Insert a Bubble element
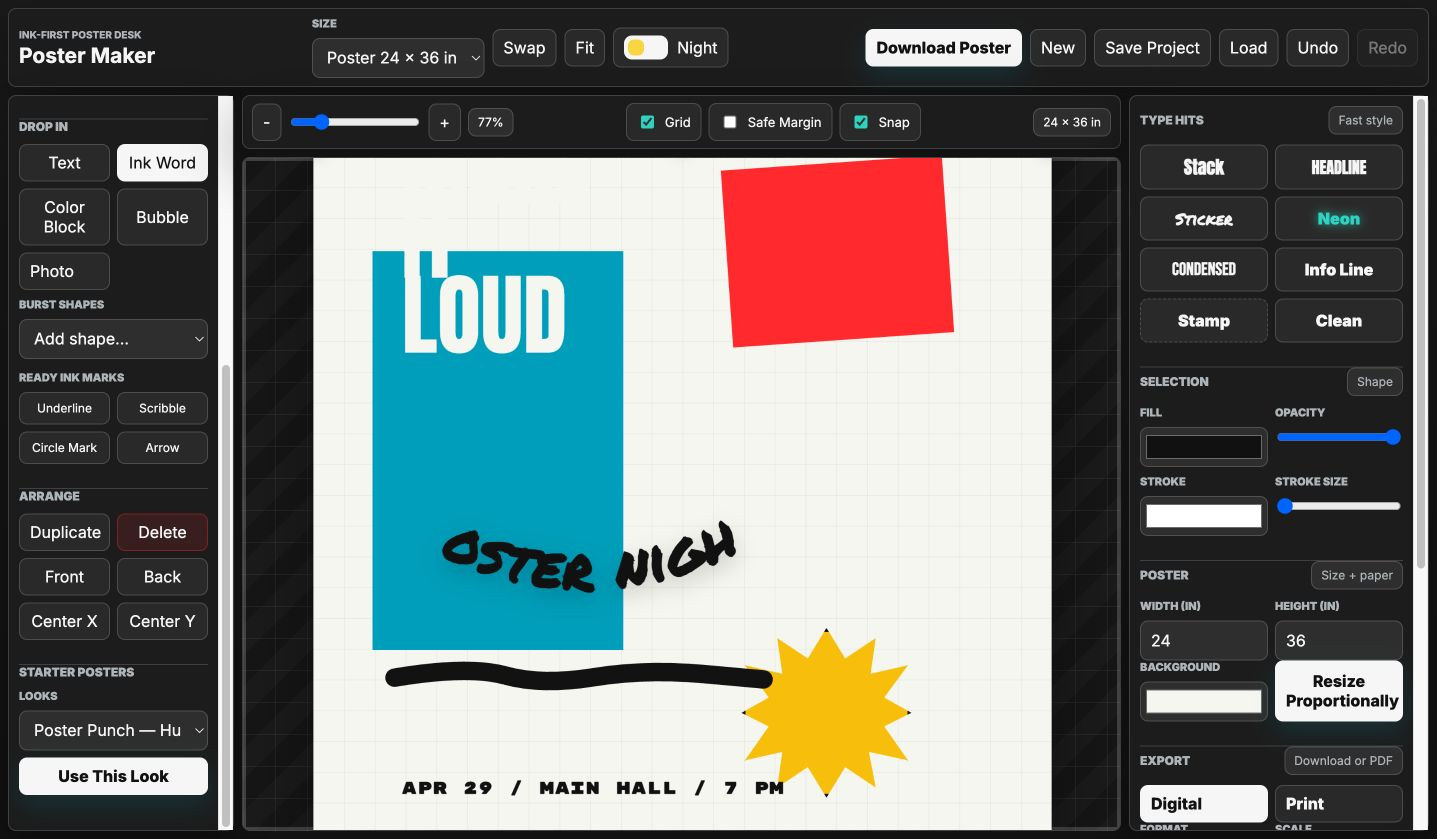This screenshot has width=1437, height=839. [x=162, y=217]
